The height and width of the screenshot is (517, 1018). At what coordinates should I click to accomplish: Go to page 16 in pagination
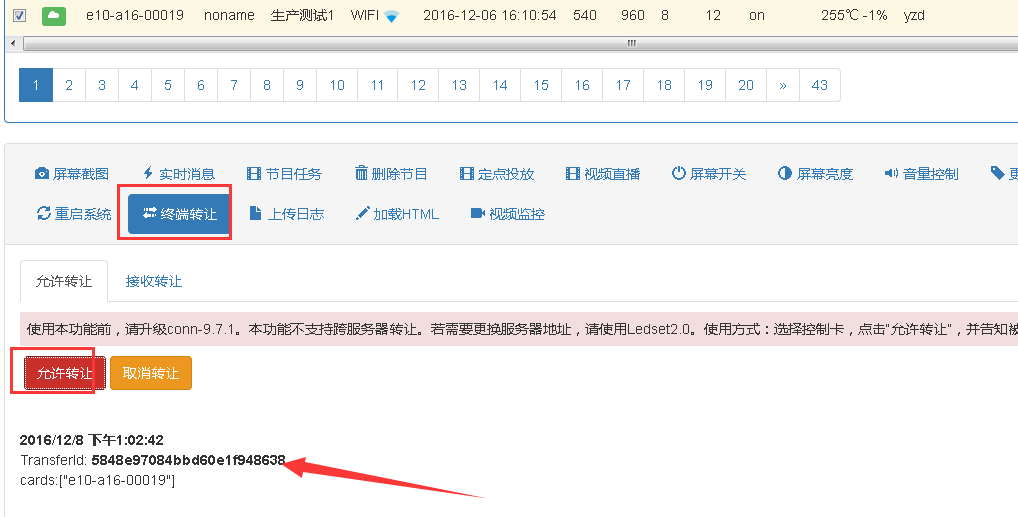point(582,85)
